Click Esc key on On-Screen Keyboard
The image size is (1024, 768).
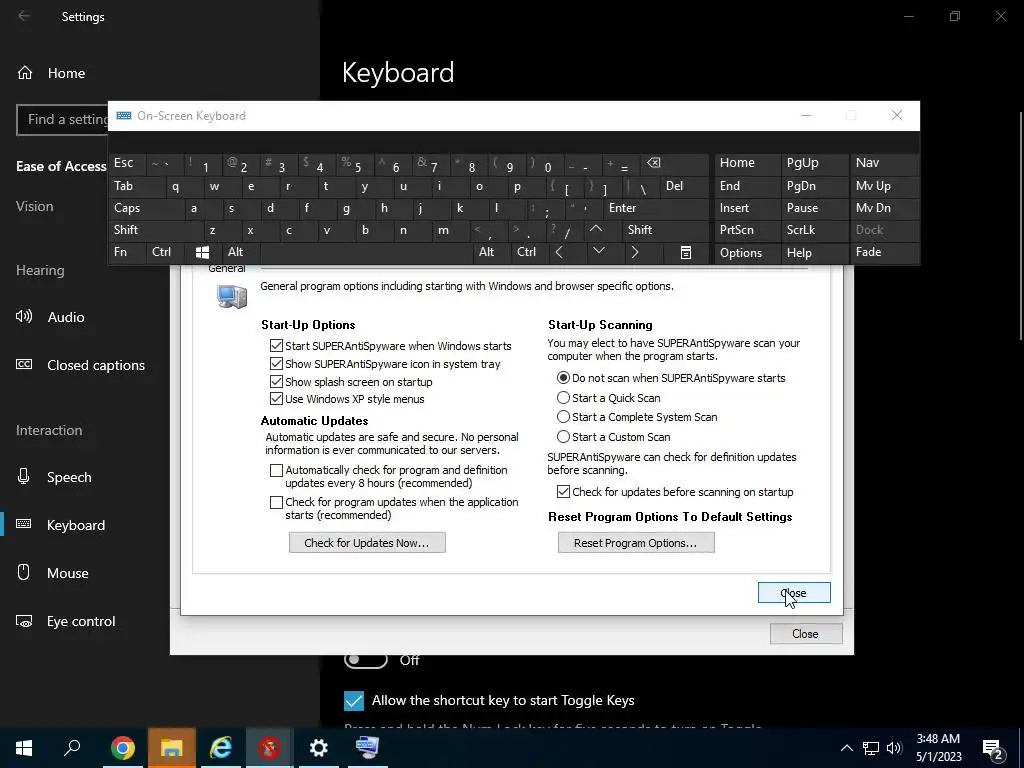[x=128, y=163]
